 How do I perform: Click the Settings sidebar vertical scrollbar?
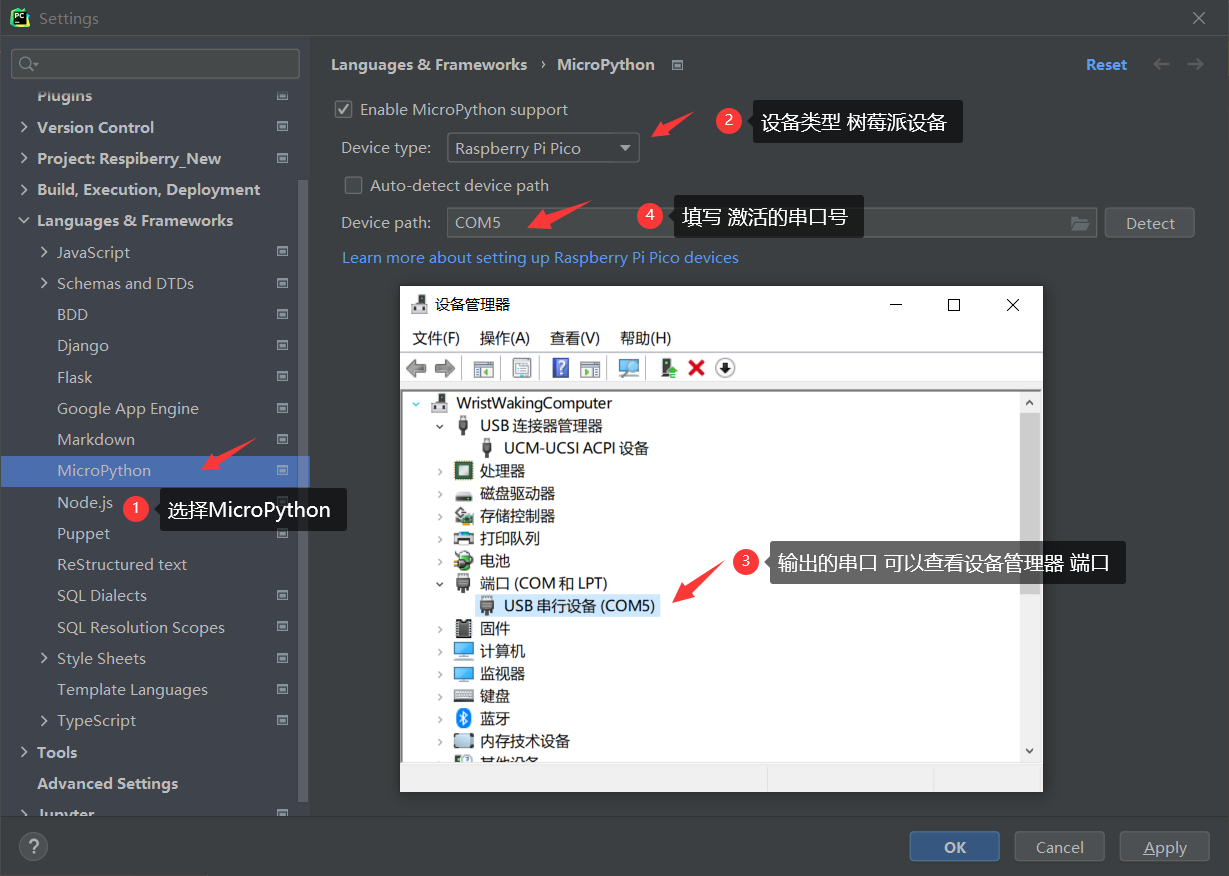tap(304, 490)
